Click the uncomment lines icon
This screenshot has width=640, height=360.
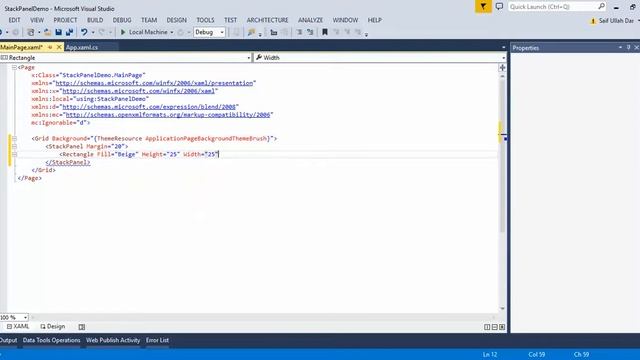click(310, 32)
